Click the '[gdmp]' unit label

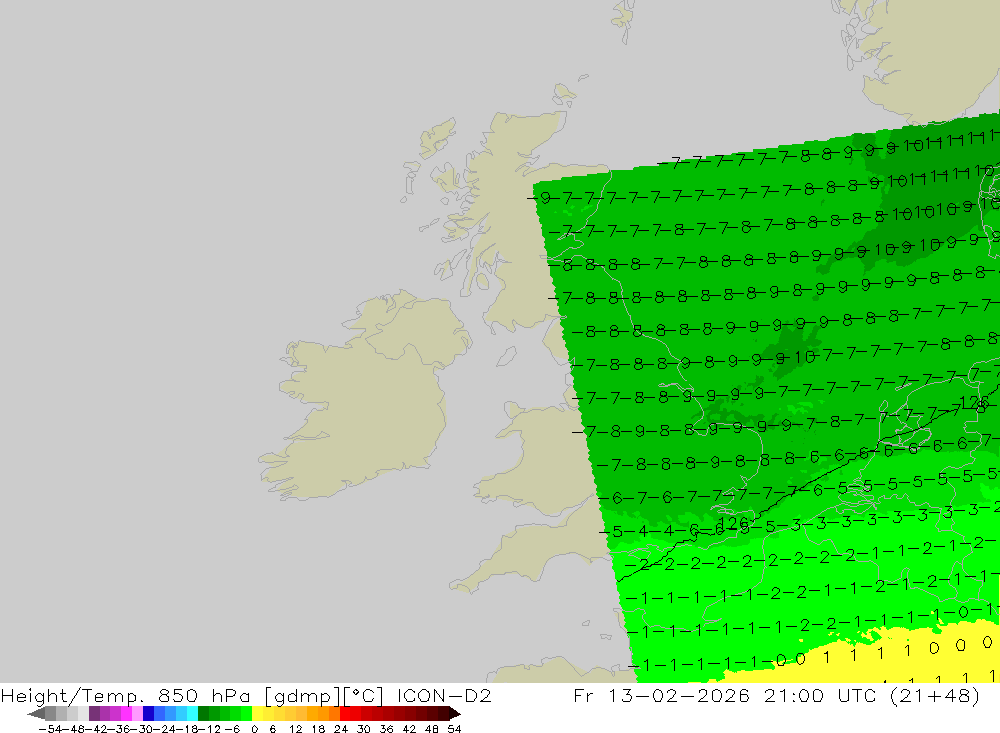point(302,695)
